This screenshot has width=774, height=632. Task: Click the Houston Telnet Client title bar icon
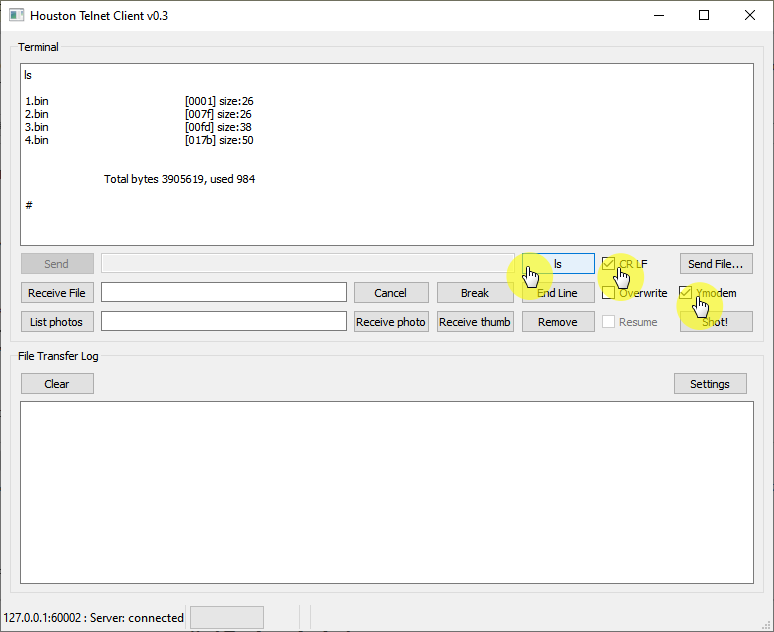click(14, 15)
